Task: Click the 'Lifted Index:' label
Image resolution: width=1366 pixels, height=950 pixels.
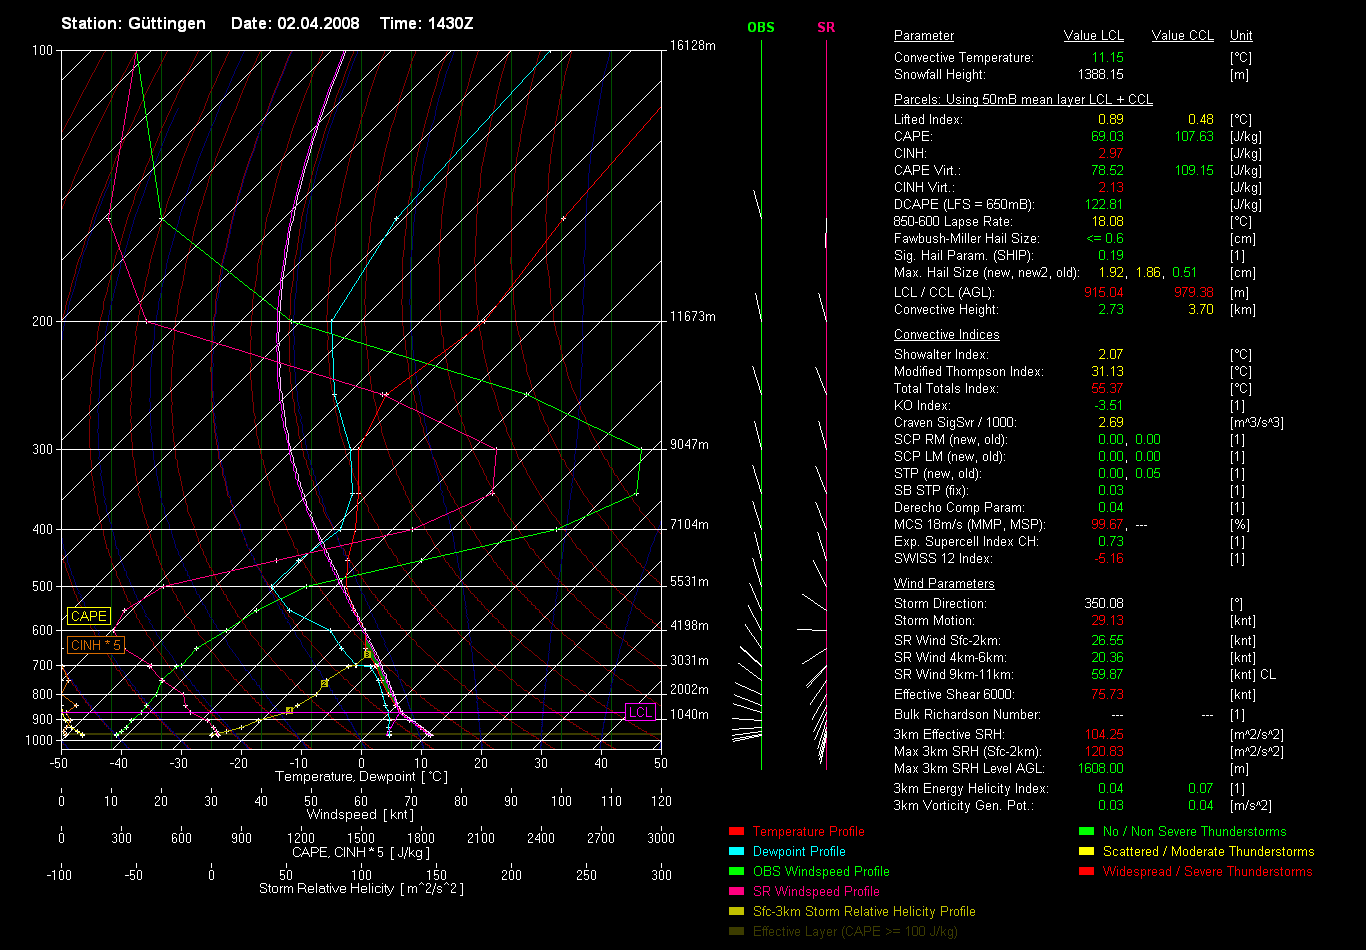Action: pyautogui.click(x=928, y=120)
